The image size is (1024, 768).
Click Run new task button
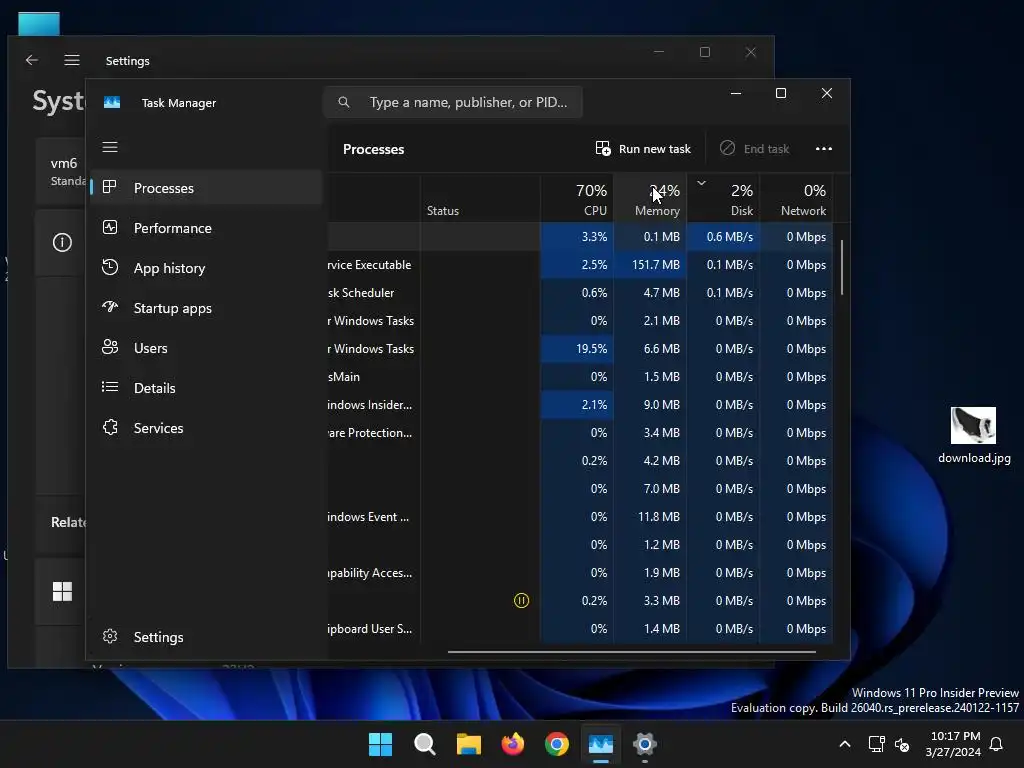coord(643,149)
